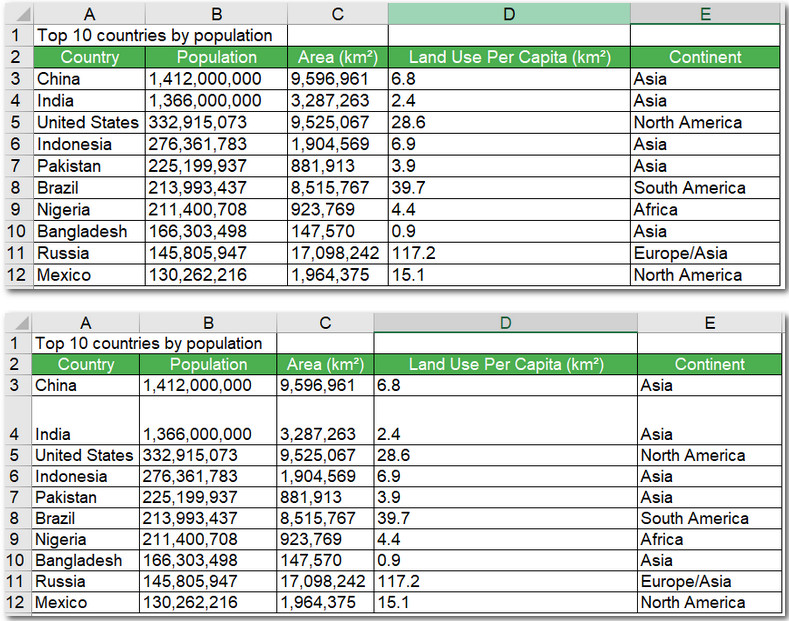Image resolution: width=789 pixels, height=621 pixels.
Task: Select row 5 header in the upper table
Action: tap(19, 122)
